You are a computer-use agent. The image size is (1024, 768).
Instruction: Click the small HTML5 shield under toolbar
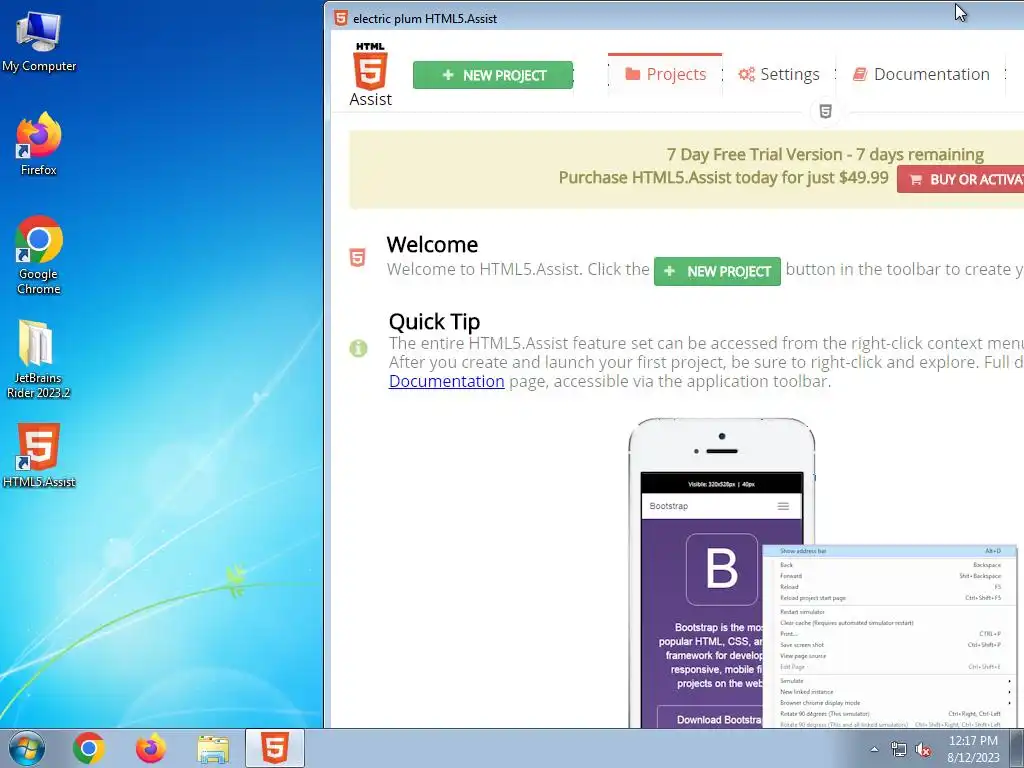pos(825,111)
